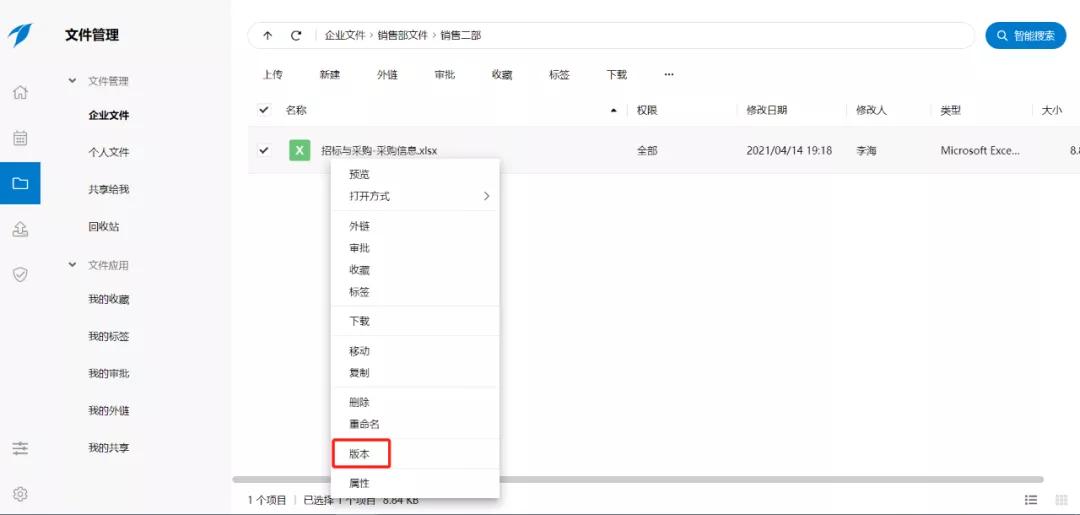Image resolution: width=1080 pixels, height=515 pixels.
Task: Click the 类型 column header
Action: (951, 110)
